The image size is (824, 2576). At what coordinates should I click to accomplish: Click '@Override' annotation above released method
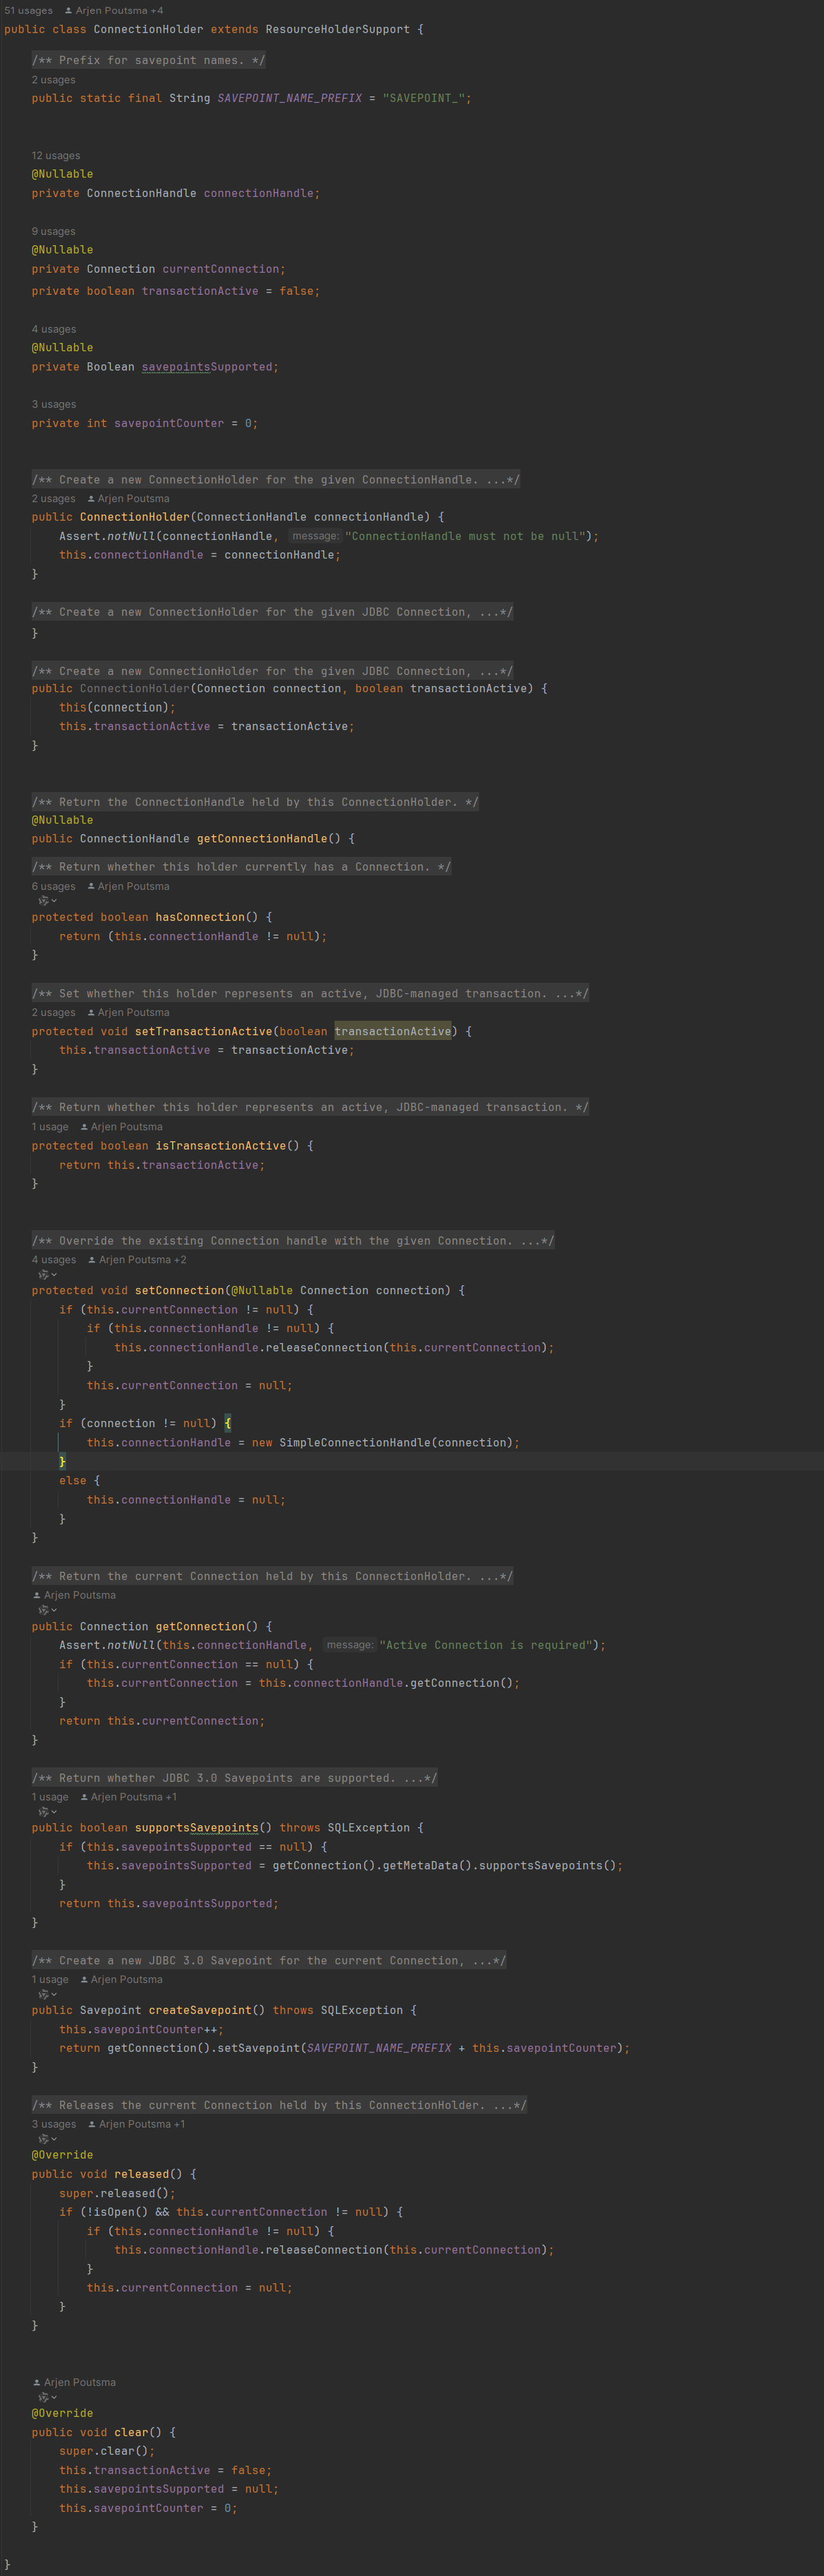[x=62, y=2155]
